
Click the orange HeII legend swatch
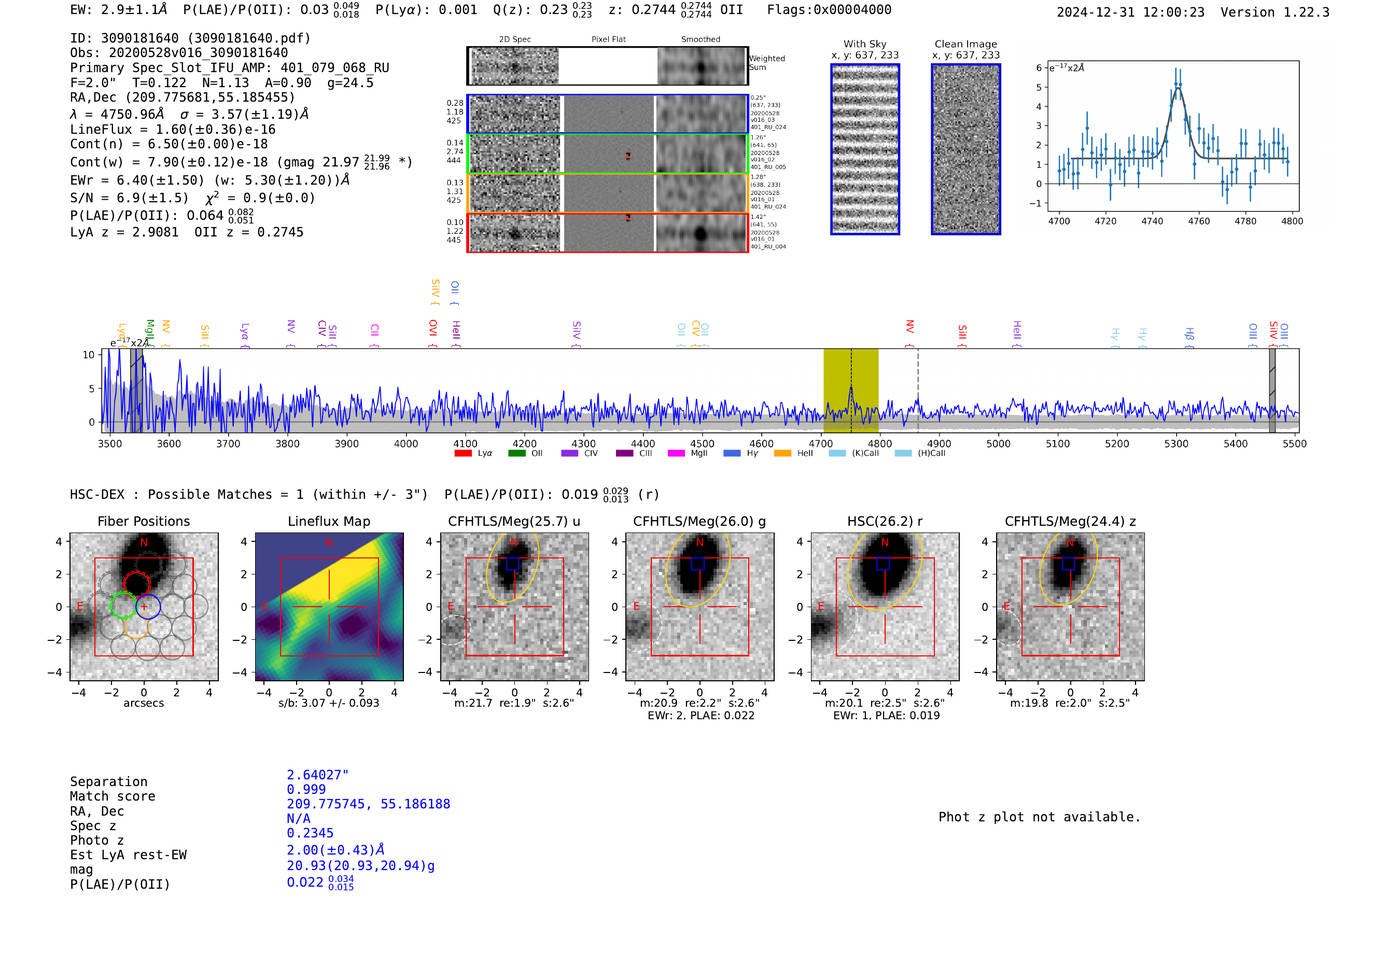pos(782,454)
